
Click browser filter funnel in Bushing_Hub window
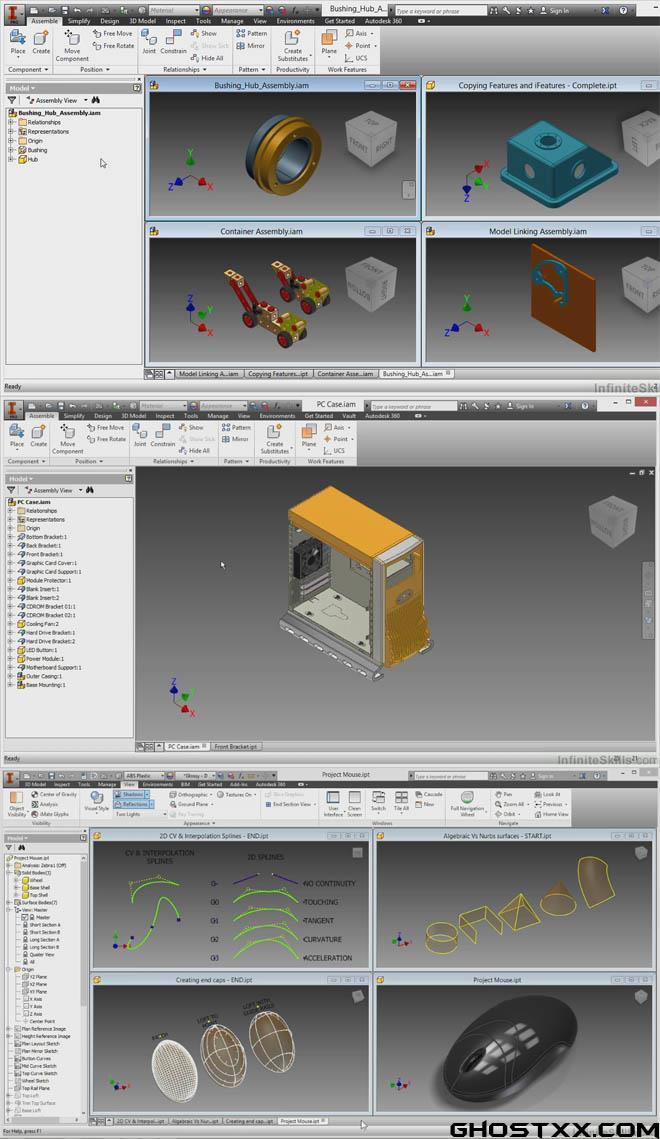12,100
